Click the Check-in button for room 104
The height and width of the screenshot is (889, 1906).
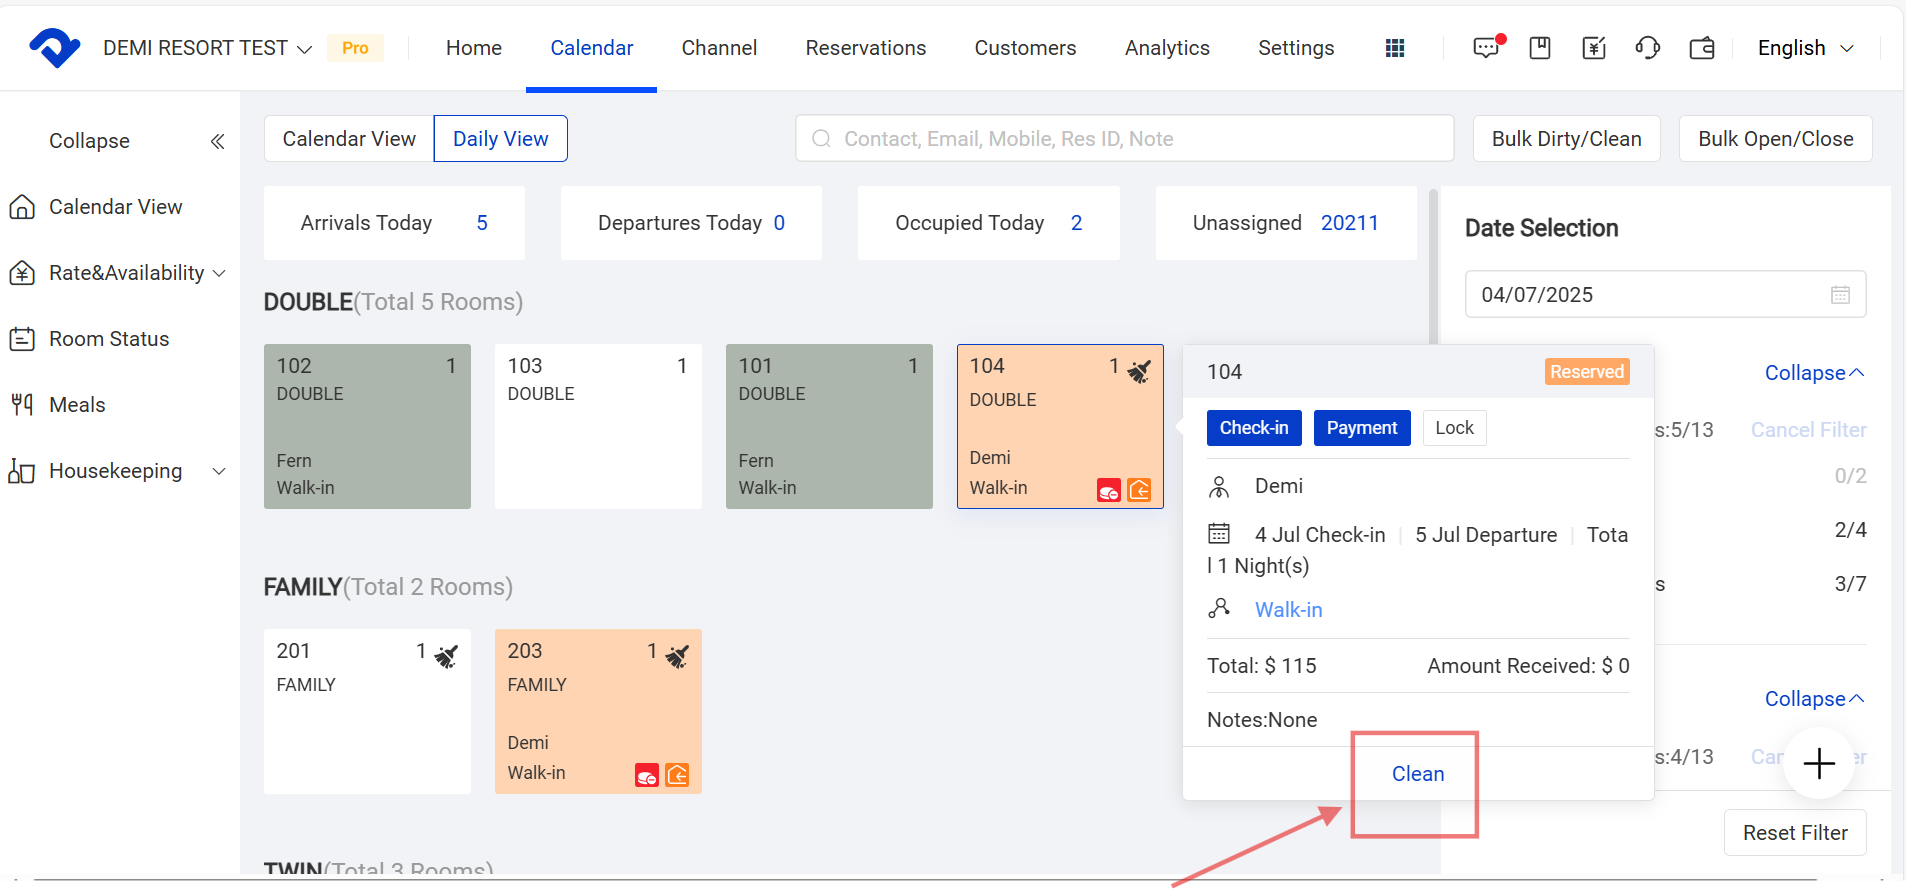[x=1253, y=428]
